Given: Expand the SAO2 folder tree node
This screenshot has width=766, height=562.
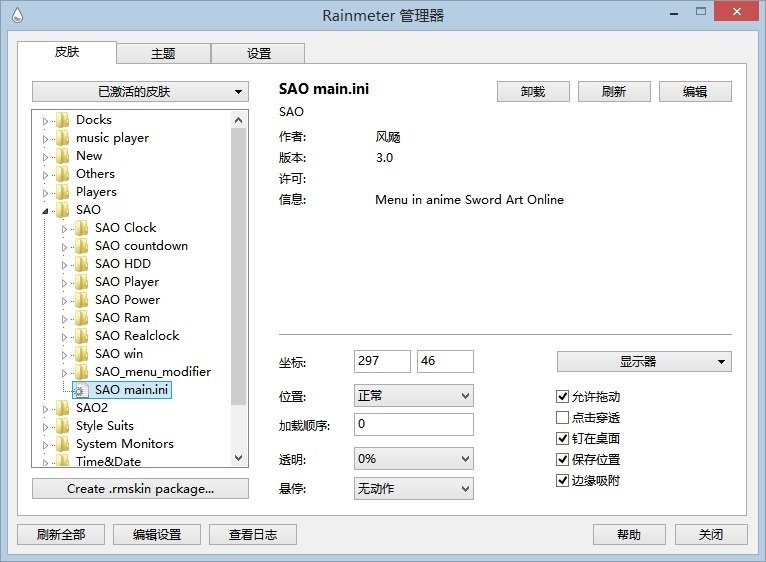Looking at the screenshot, I should tap(45, 409).
